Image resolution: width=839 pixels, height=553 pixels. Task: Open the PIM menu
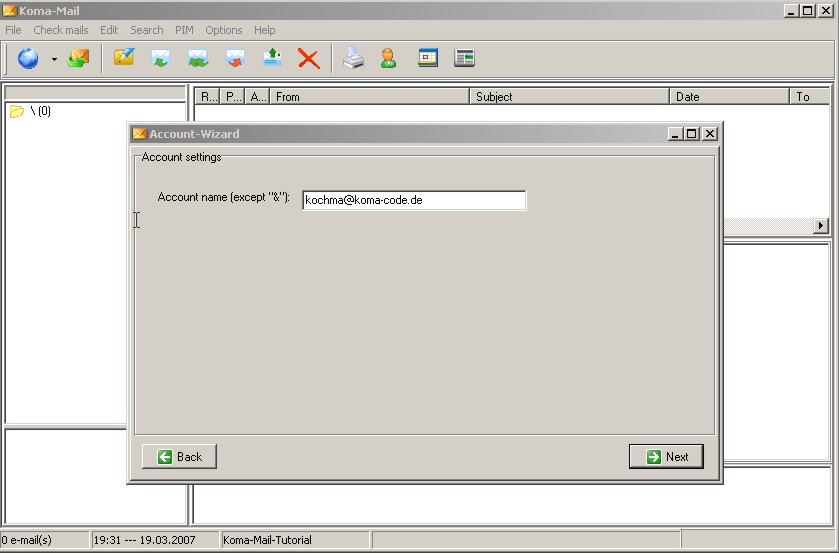(184, 30)
